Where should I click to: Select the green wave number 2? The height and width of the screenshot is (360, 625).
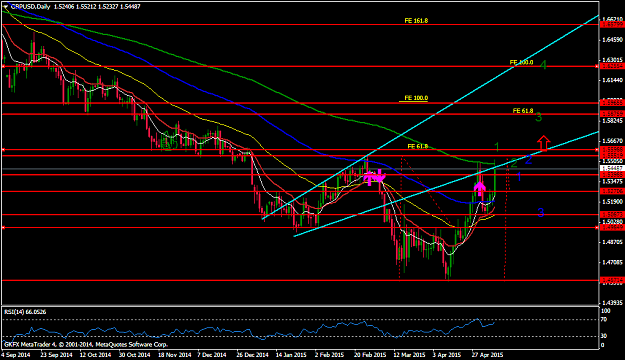[514, 163]
